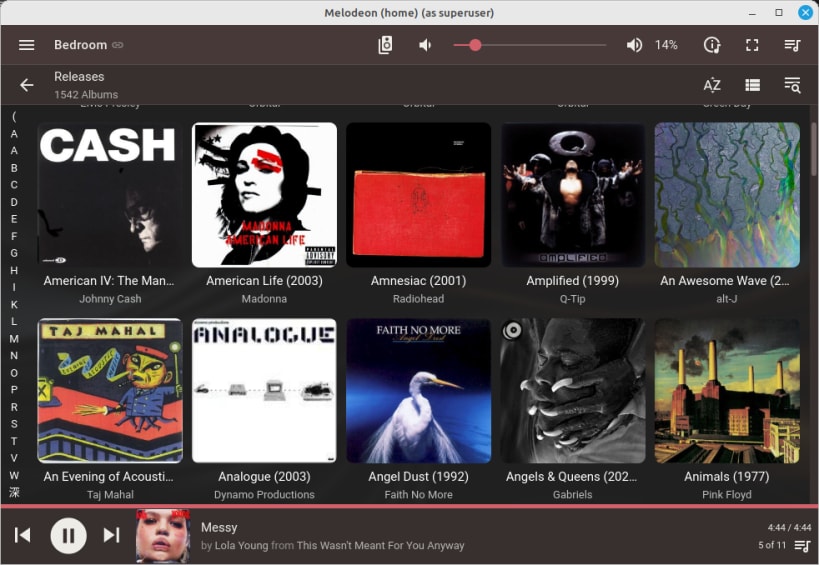Jump to the '(' index entry
Viewport: 819px width, 565px height.
click(14, 116)
